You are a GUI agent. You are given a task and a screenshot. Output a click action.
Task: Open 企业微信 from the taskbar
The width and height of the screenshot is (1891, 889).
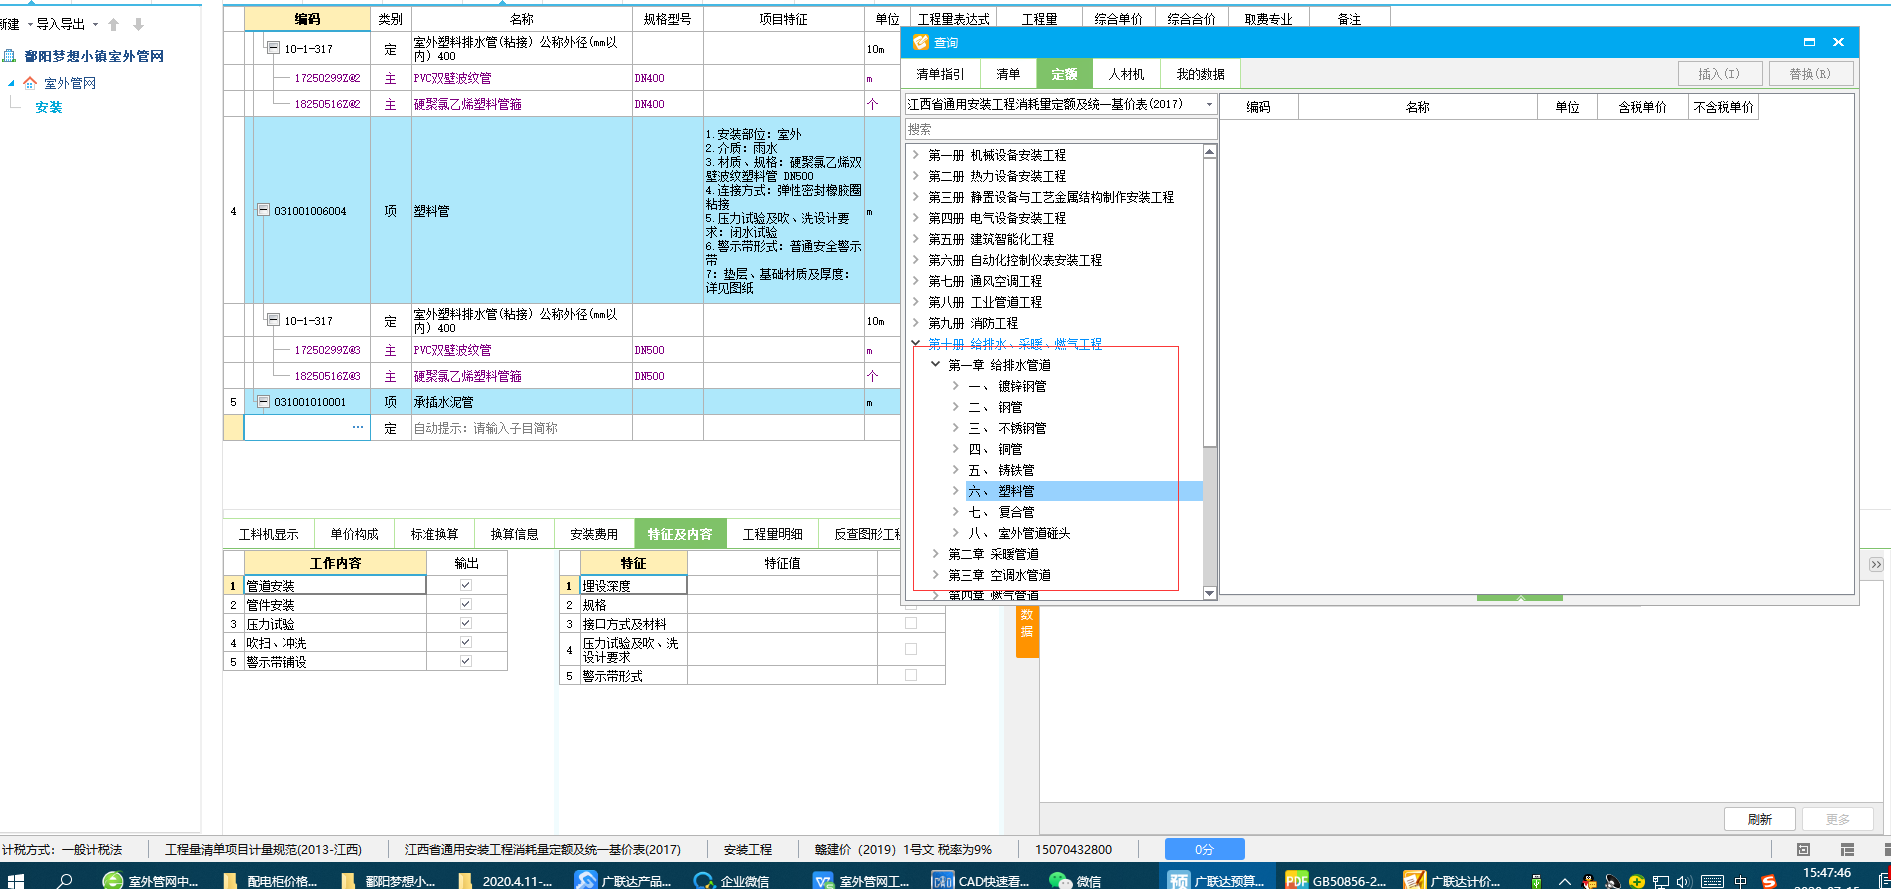[x=732, y=880]
